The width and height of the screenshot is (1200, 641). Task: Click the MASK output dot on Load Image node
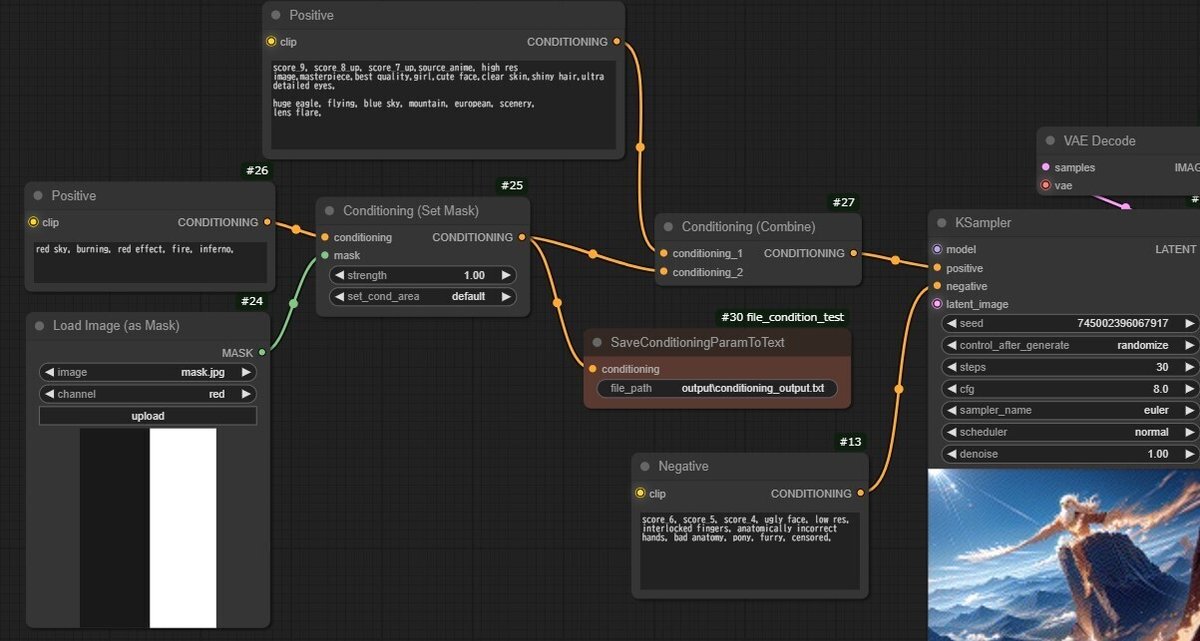[x=261, y=352]
